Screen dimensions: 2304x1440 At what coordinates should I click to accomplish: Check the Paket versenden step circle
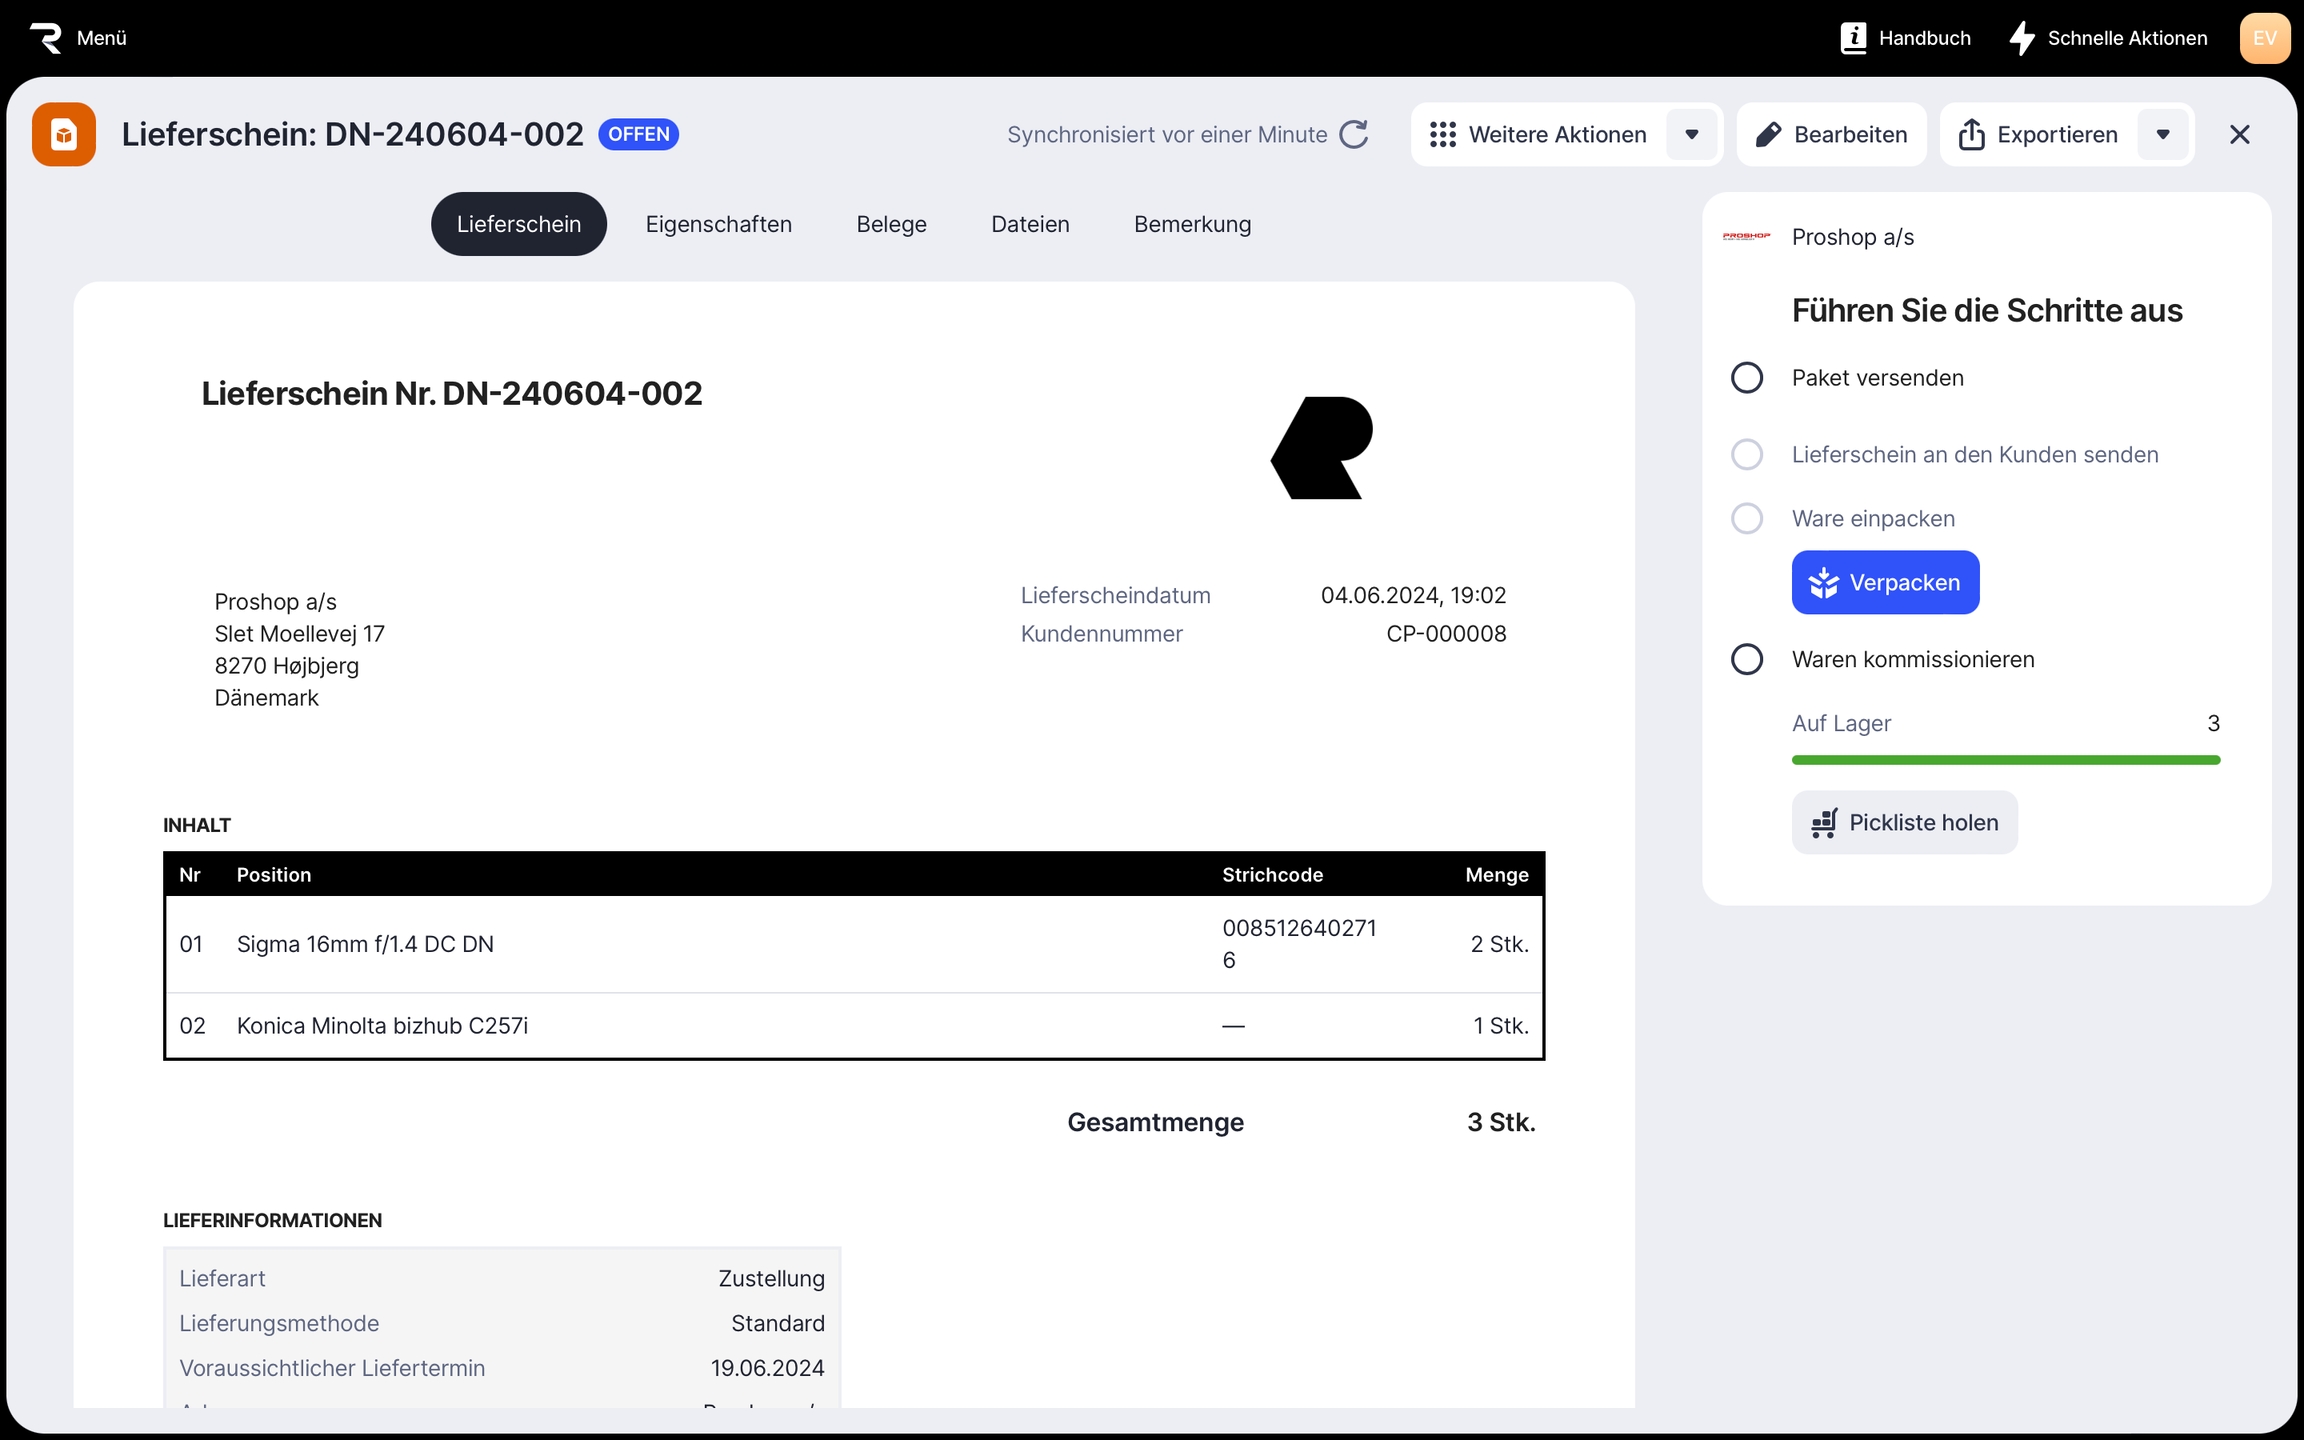1747,378
